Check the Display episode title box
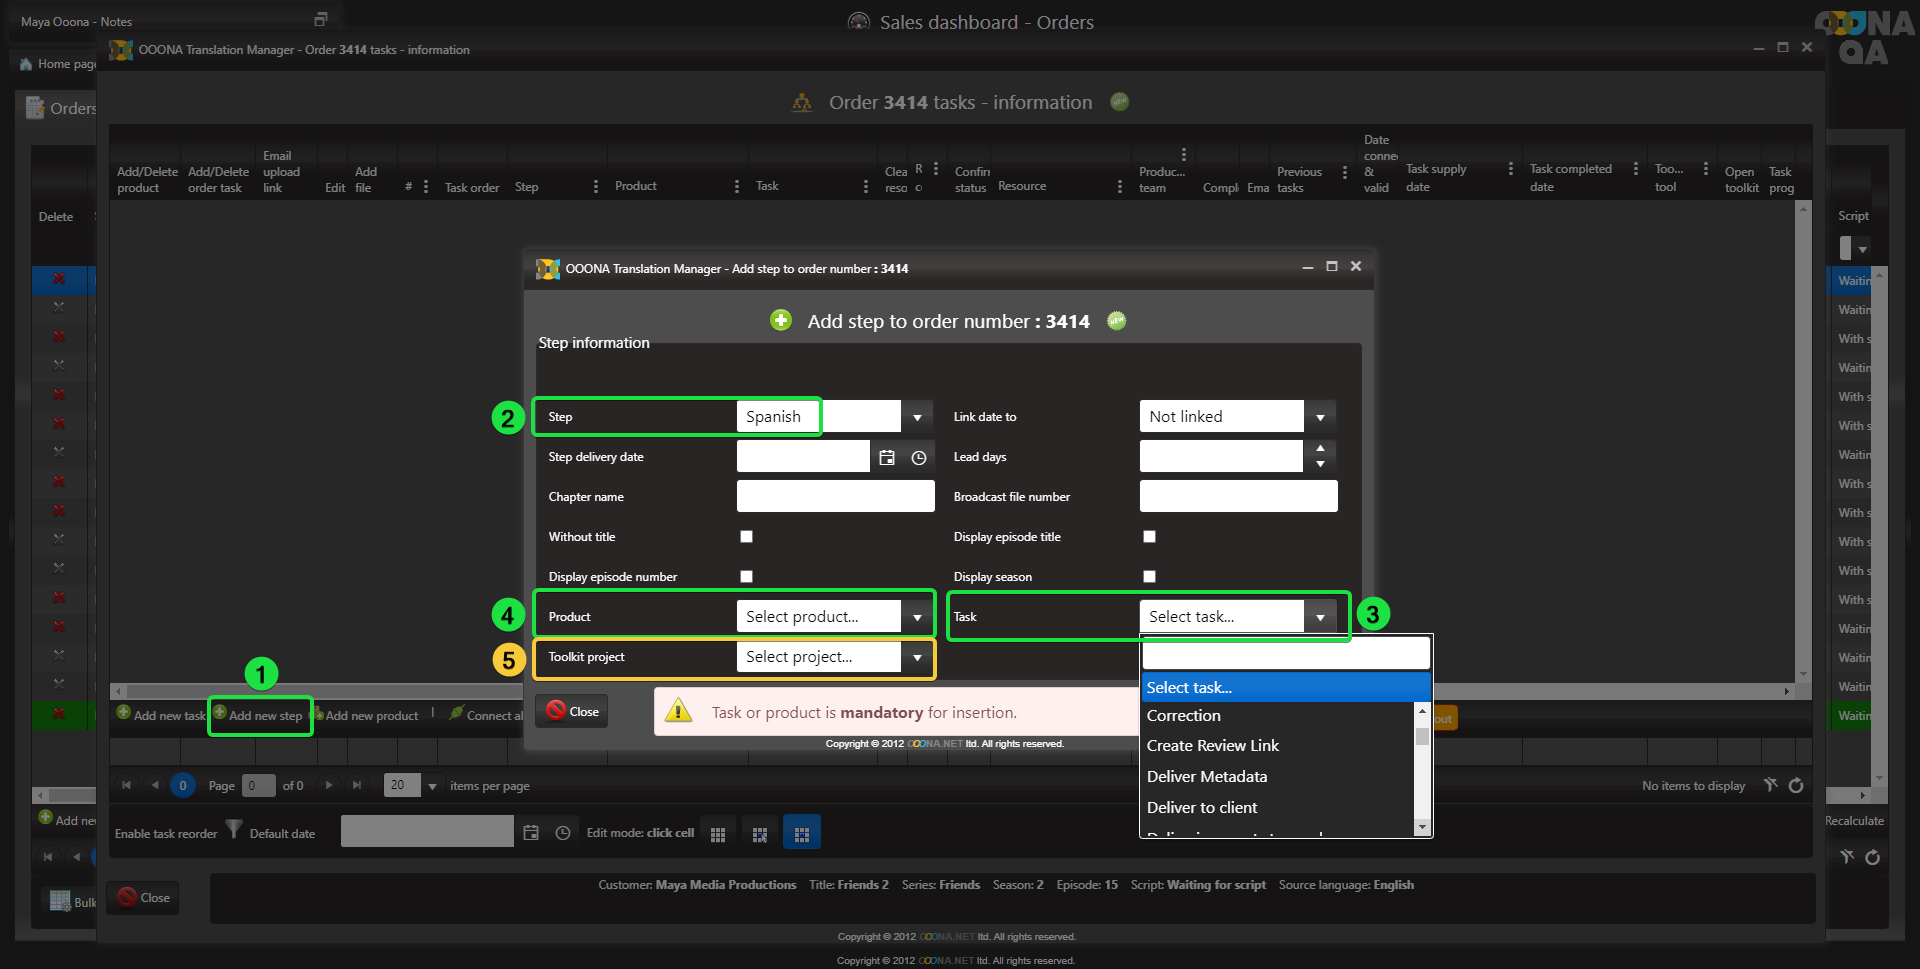Screen dimensions: 1920x969 [1149, 537]
